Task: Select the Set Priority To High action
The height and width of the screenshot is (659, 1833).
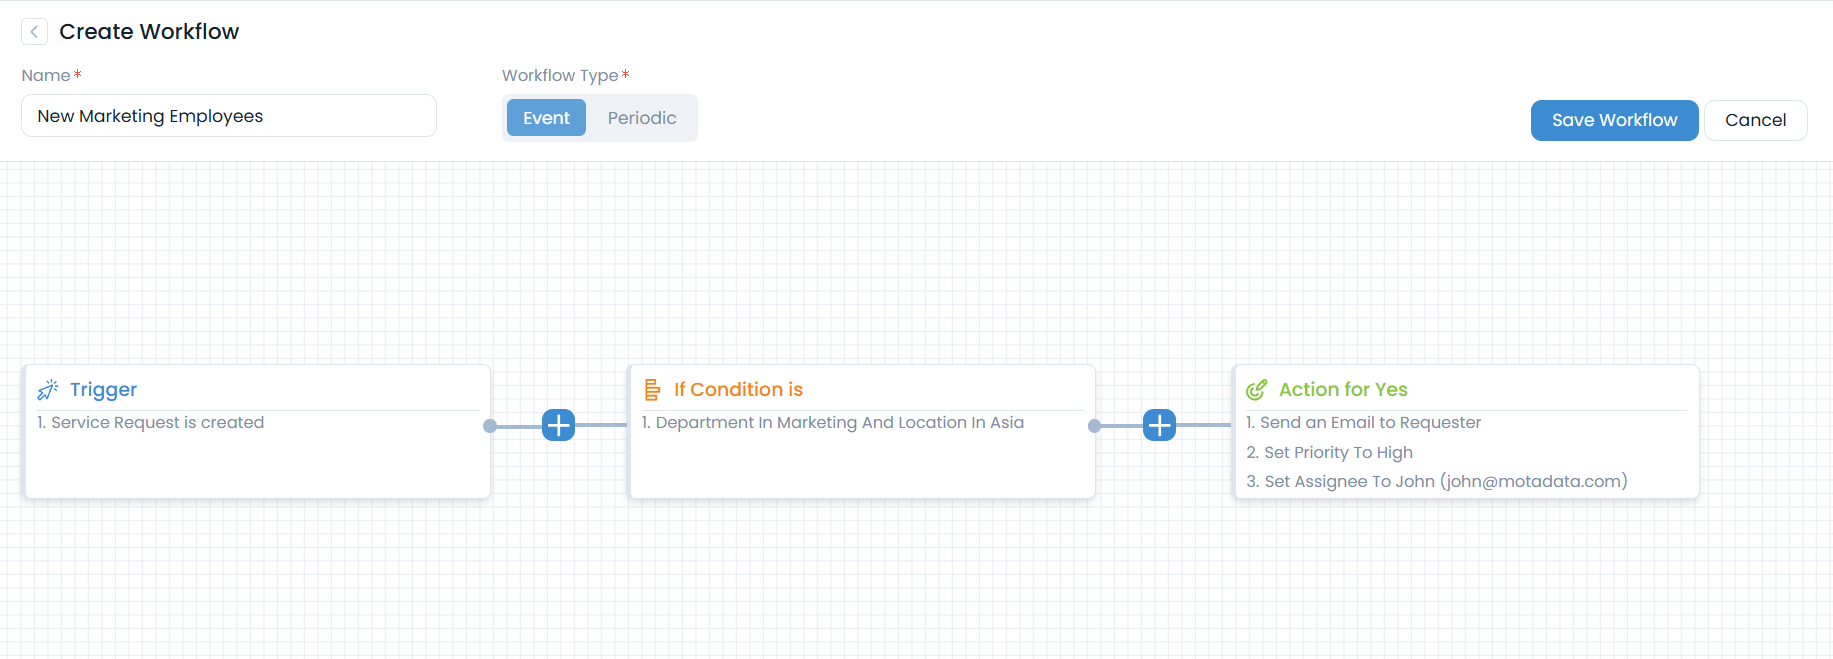Action: tap(1330, 452)
